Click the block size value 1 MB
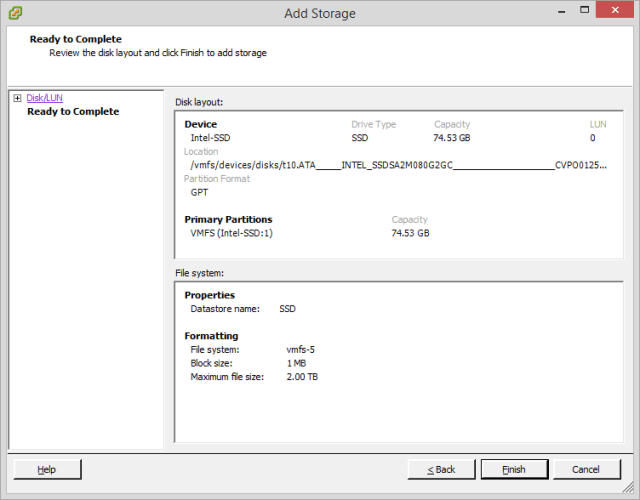The width and height of the screenshot is (640, 500). 296,363
